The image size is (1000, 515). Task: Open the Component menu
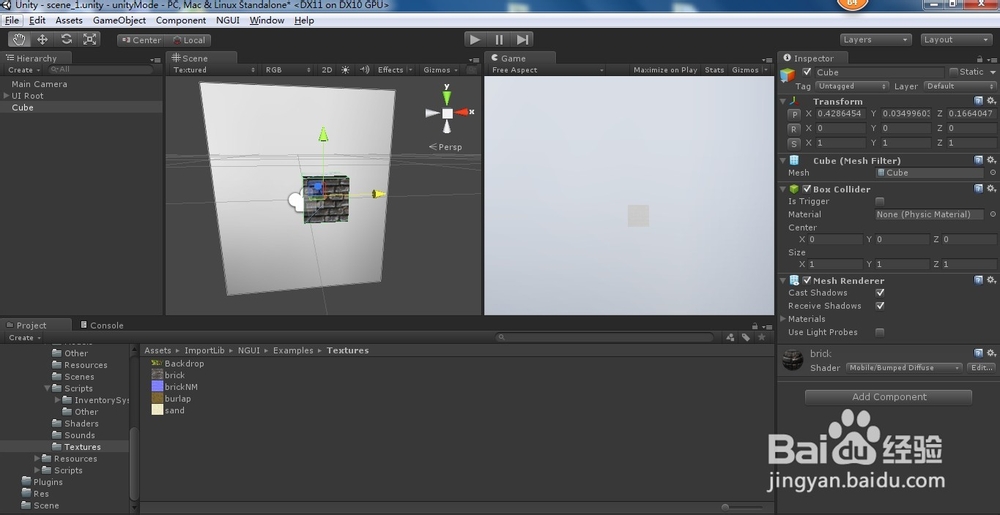[x=180, y=20]
